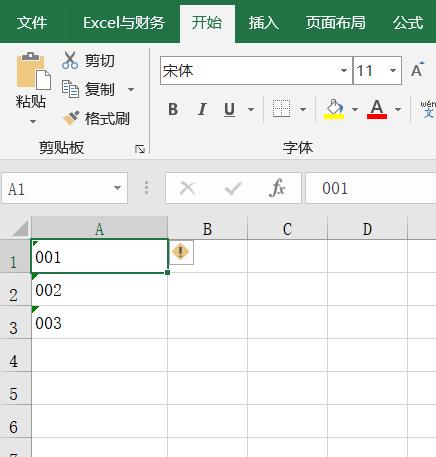436x457 pixels.
Task: Expand the Name Box dropdown arrow
Action: point(117,188)
